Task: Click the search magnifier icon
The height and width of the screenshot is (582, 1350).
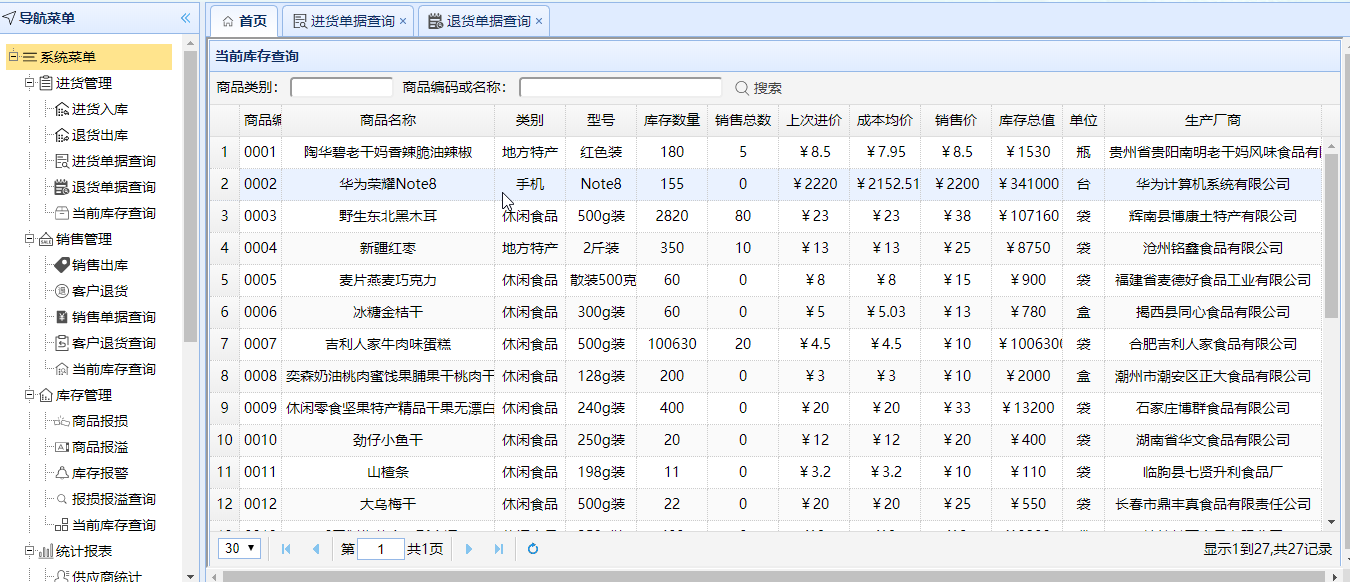Action: pos(742,88)
